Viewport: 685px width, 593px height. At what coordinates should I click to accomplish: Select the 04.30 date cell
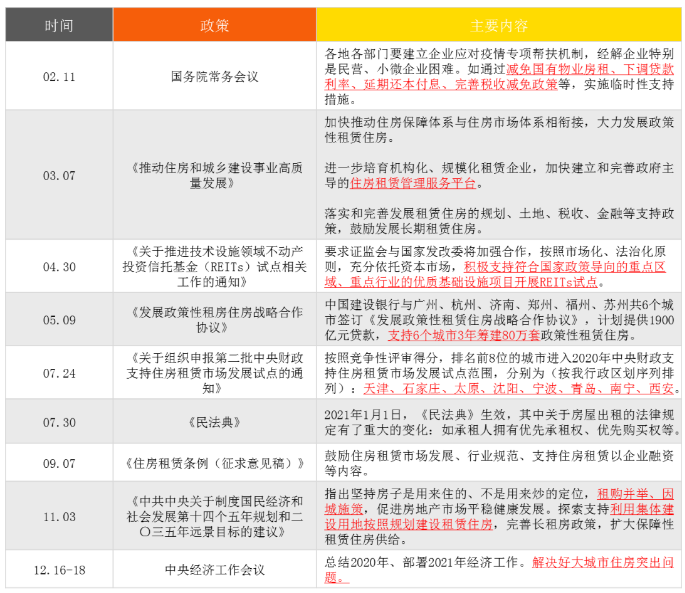58,268
